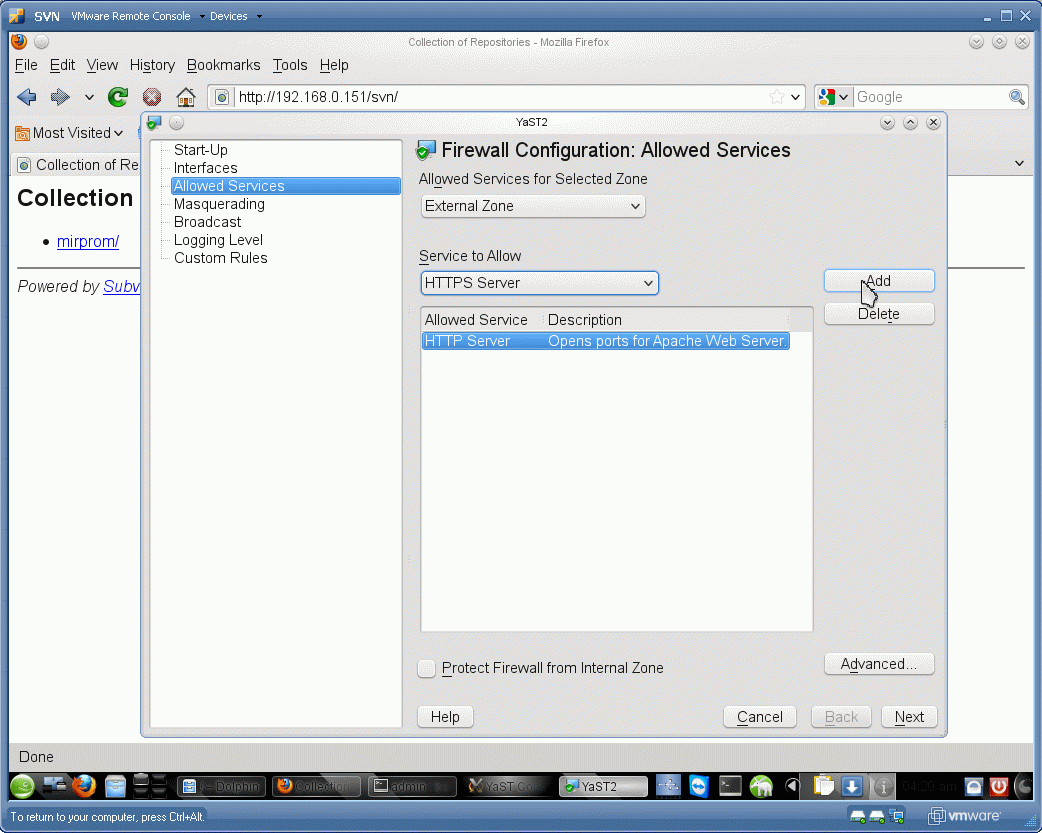Open Most Visited bookmarks folder
The width and height of the screenshot is (1042, 833).
[x=69, y=133]
